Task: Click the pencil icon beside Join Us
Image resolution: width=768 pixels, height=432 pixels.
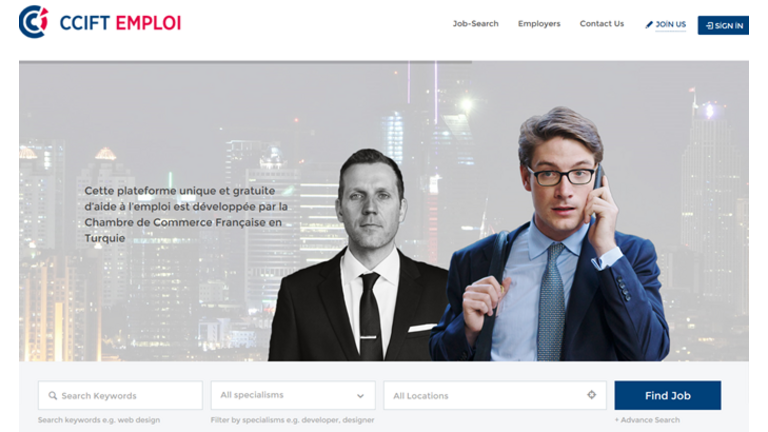Action: [649, 24]
